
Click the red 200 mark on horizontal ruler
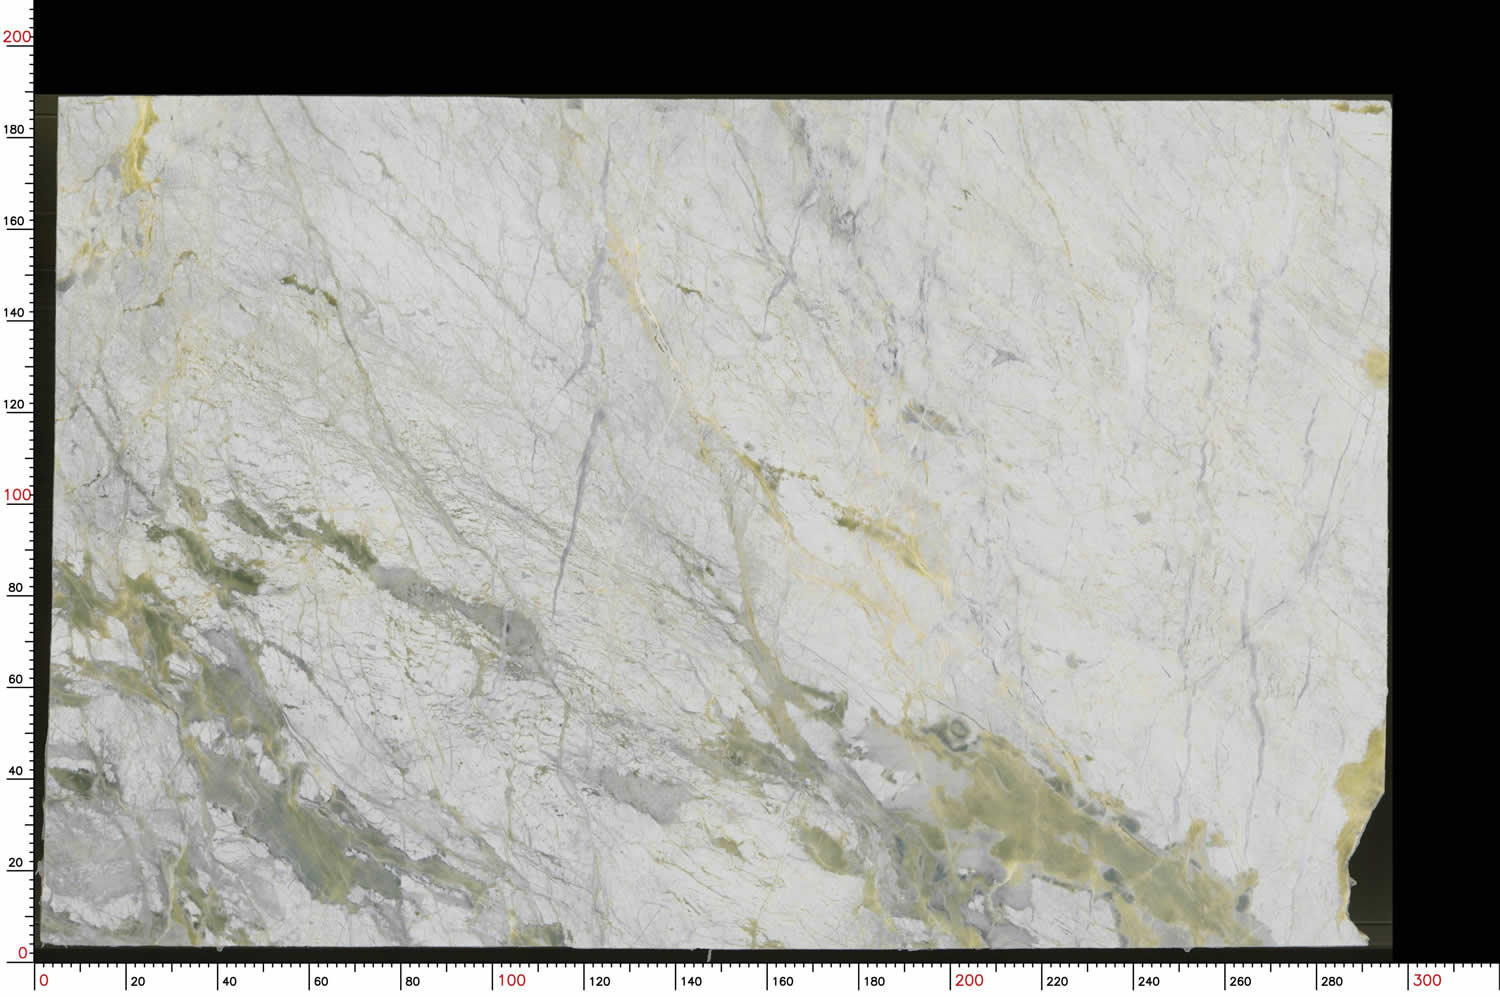[968, 980]
